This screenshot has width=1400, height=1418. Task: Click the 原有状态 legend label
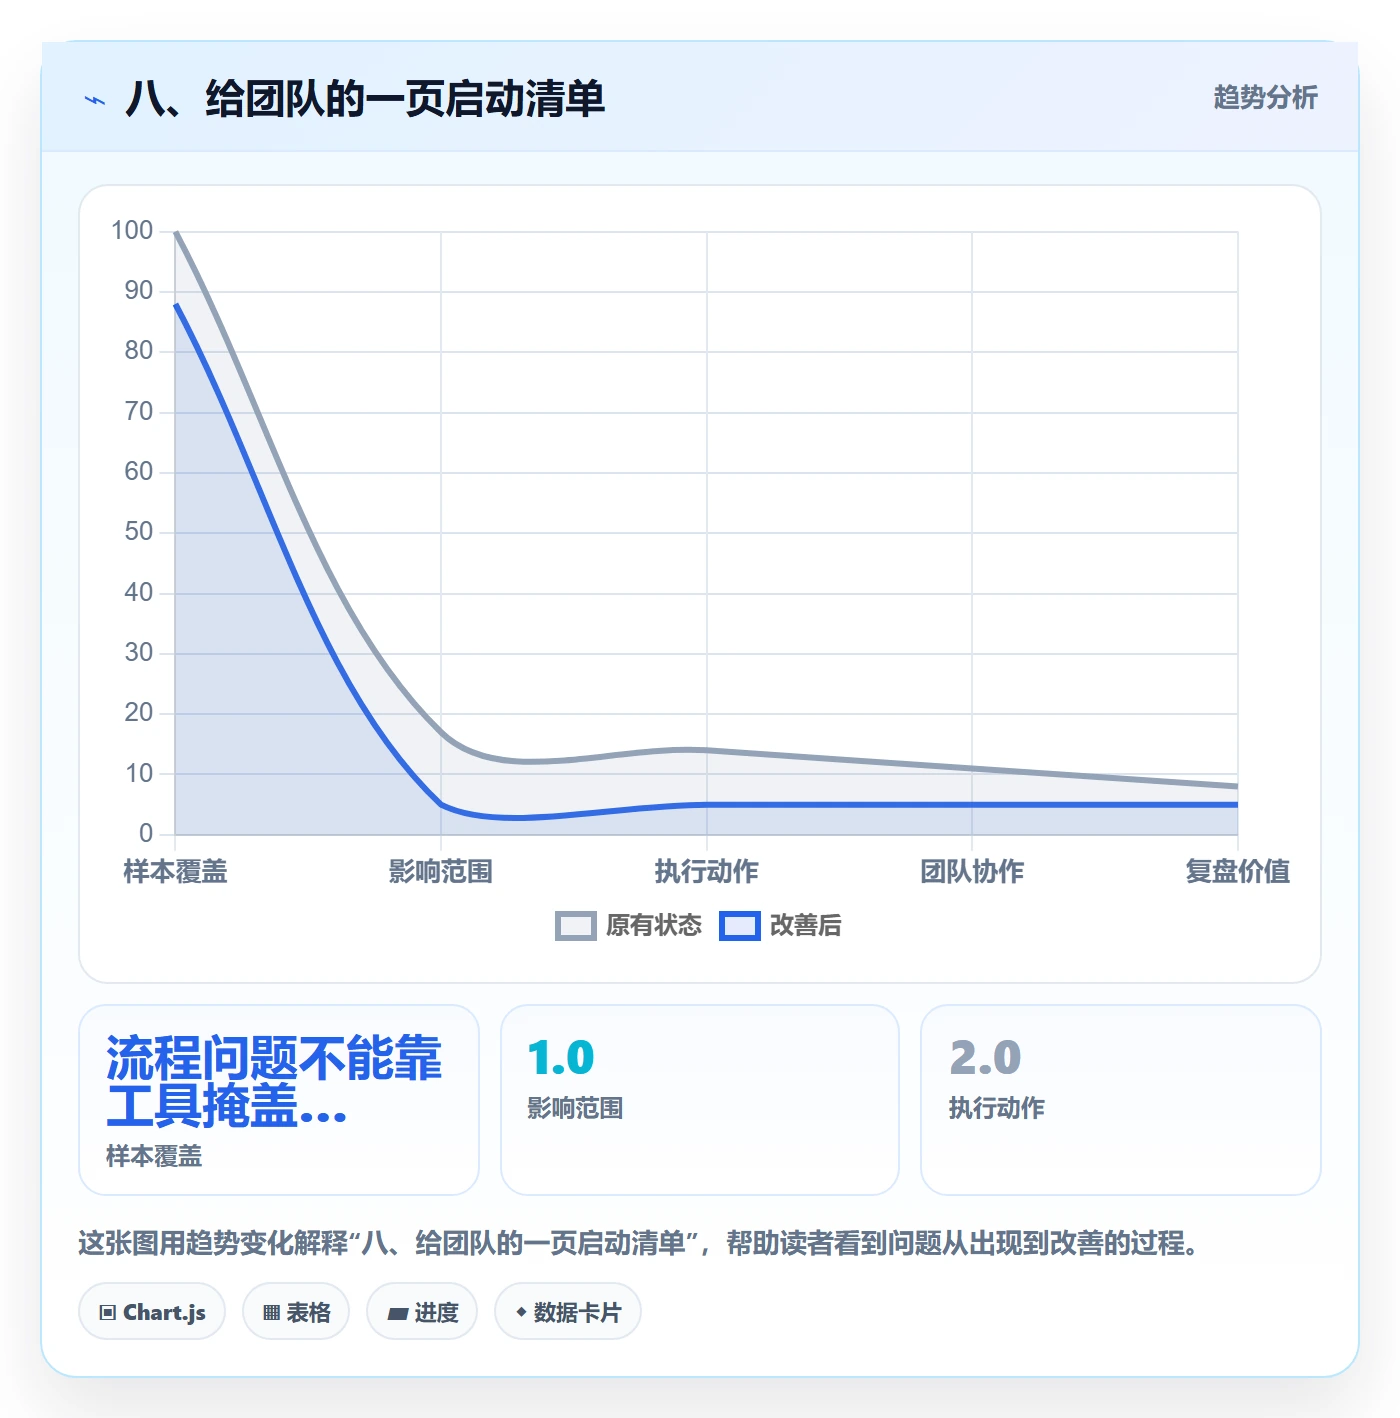click(654, 926)
